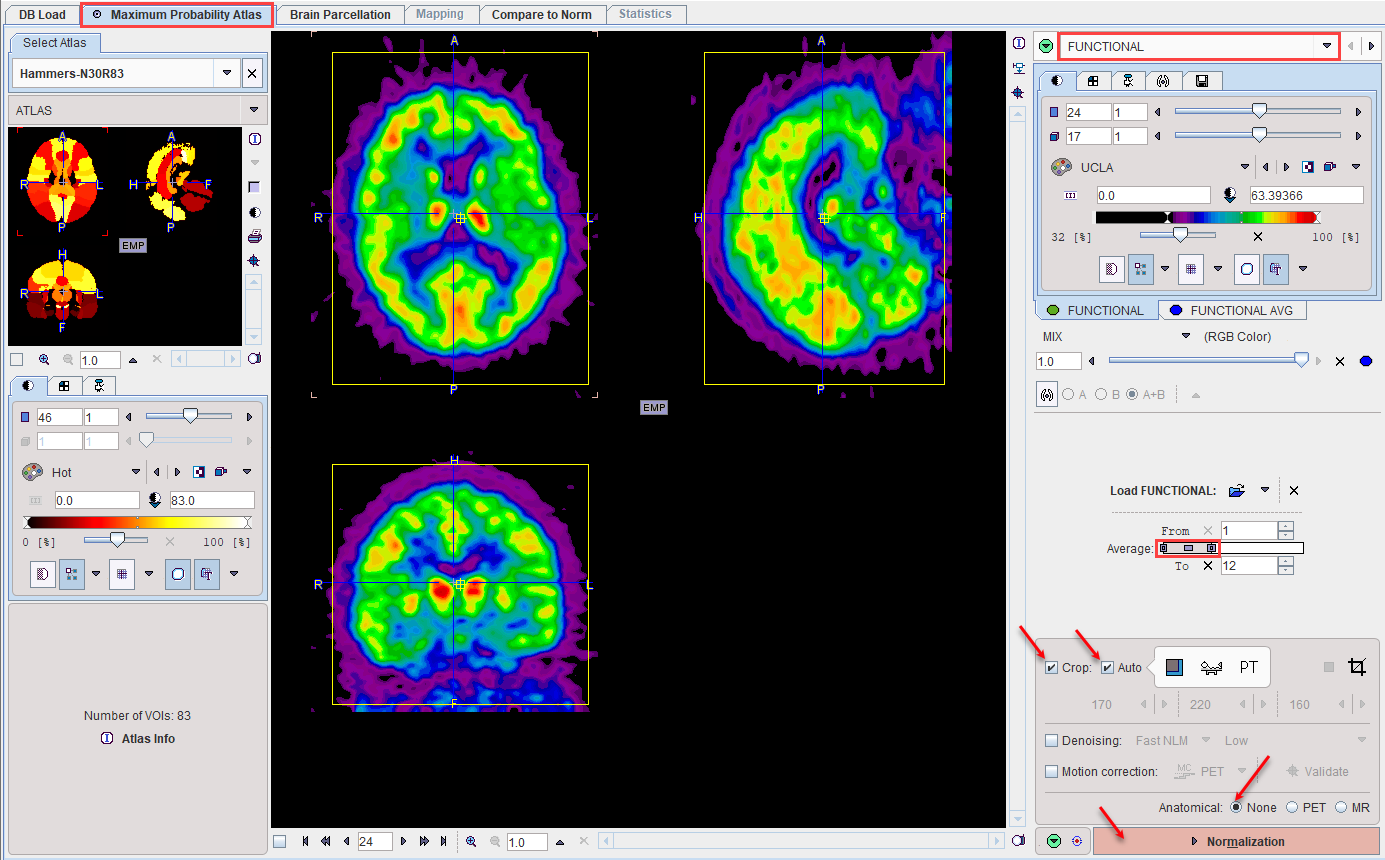Zoom in on the main image viewport
Image resolution: width=1385 pixels, height=860 pixels.
click(x=471, y=842)
